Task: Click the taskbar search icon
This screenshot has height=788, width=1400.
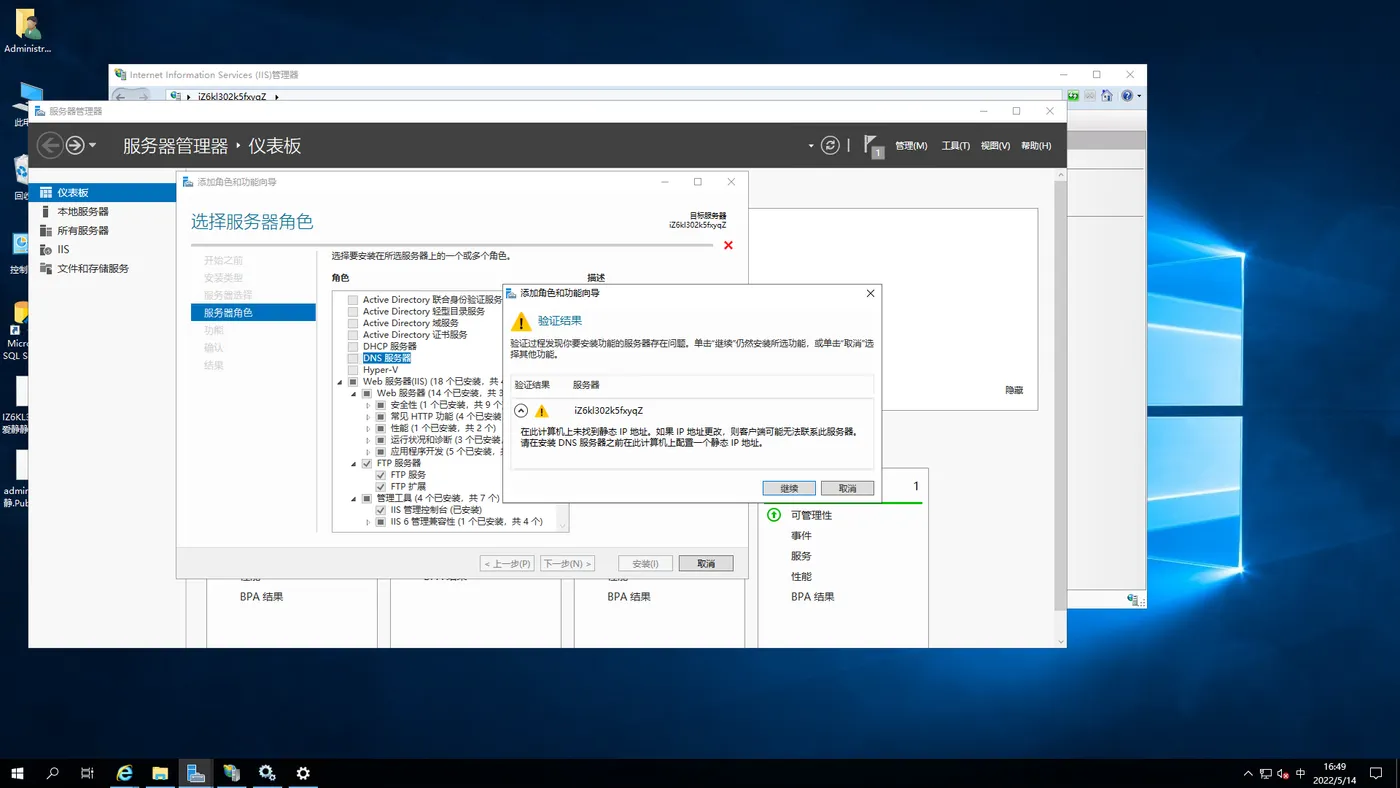Action: click(53, 773)
